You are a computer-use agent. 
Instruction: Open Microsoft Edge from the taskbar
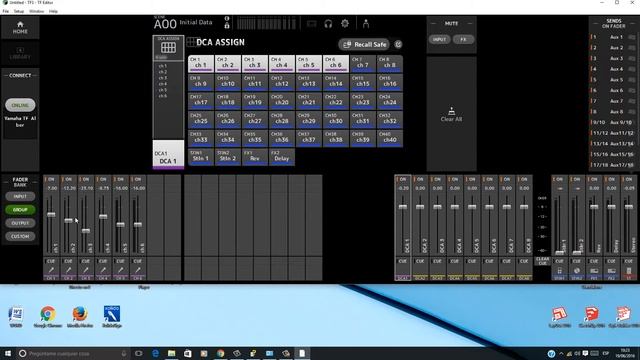pos(155,353)
